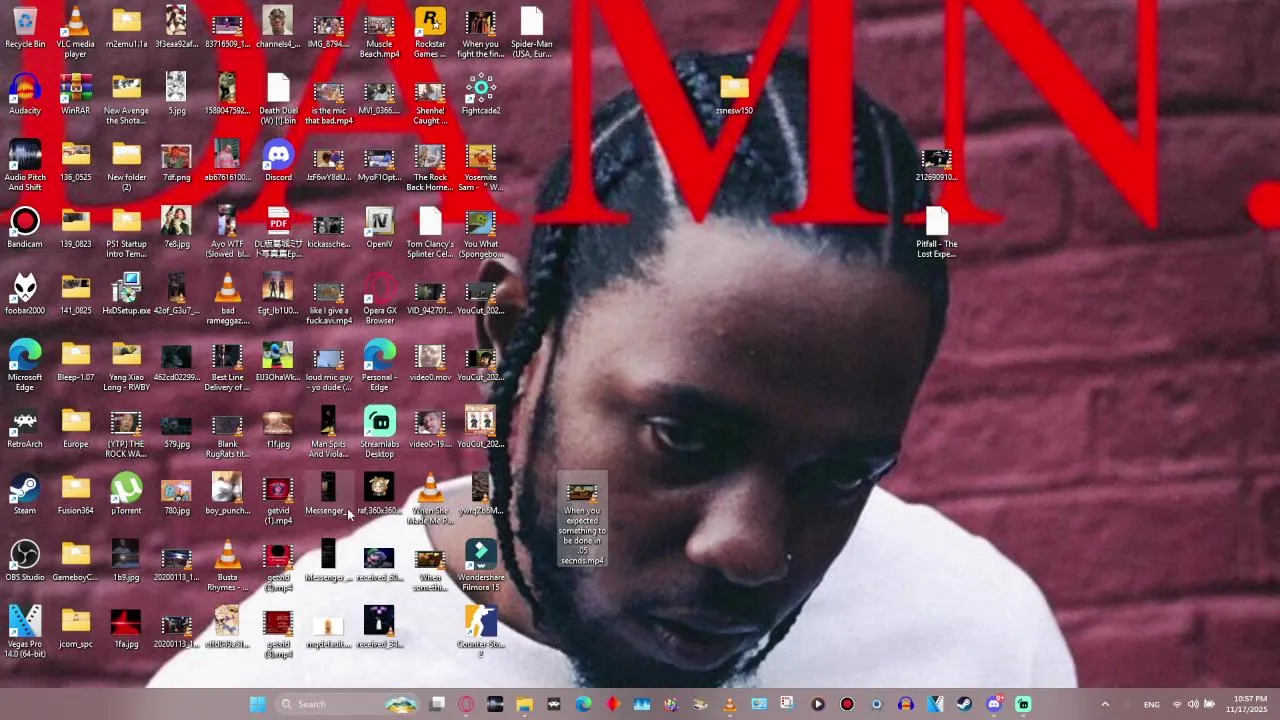Select the 5.jpg image file
The width and height of the screenshot is (1280, 720).
[177, 95]
